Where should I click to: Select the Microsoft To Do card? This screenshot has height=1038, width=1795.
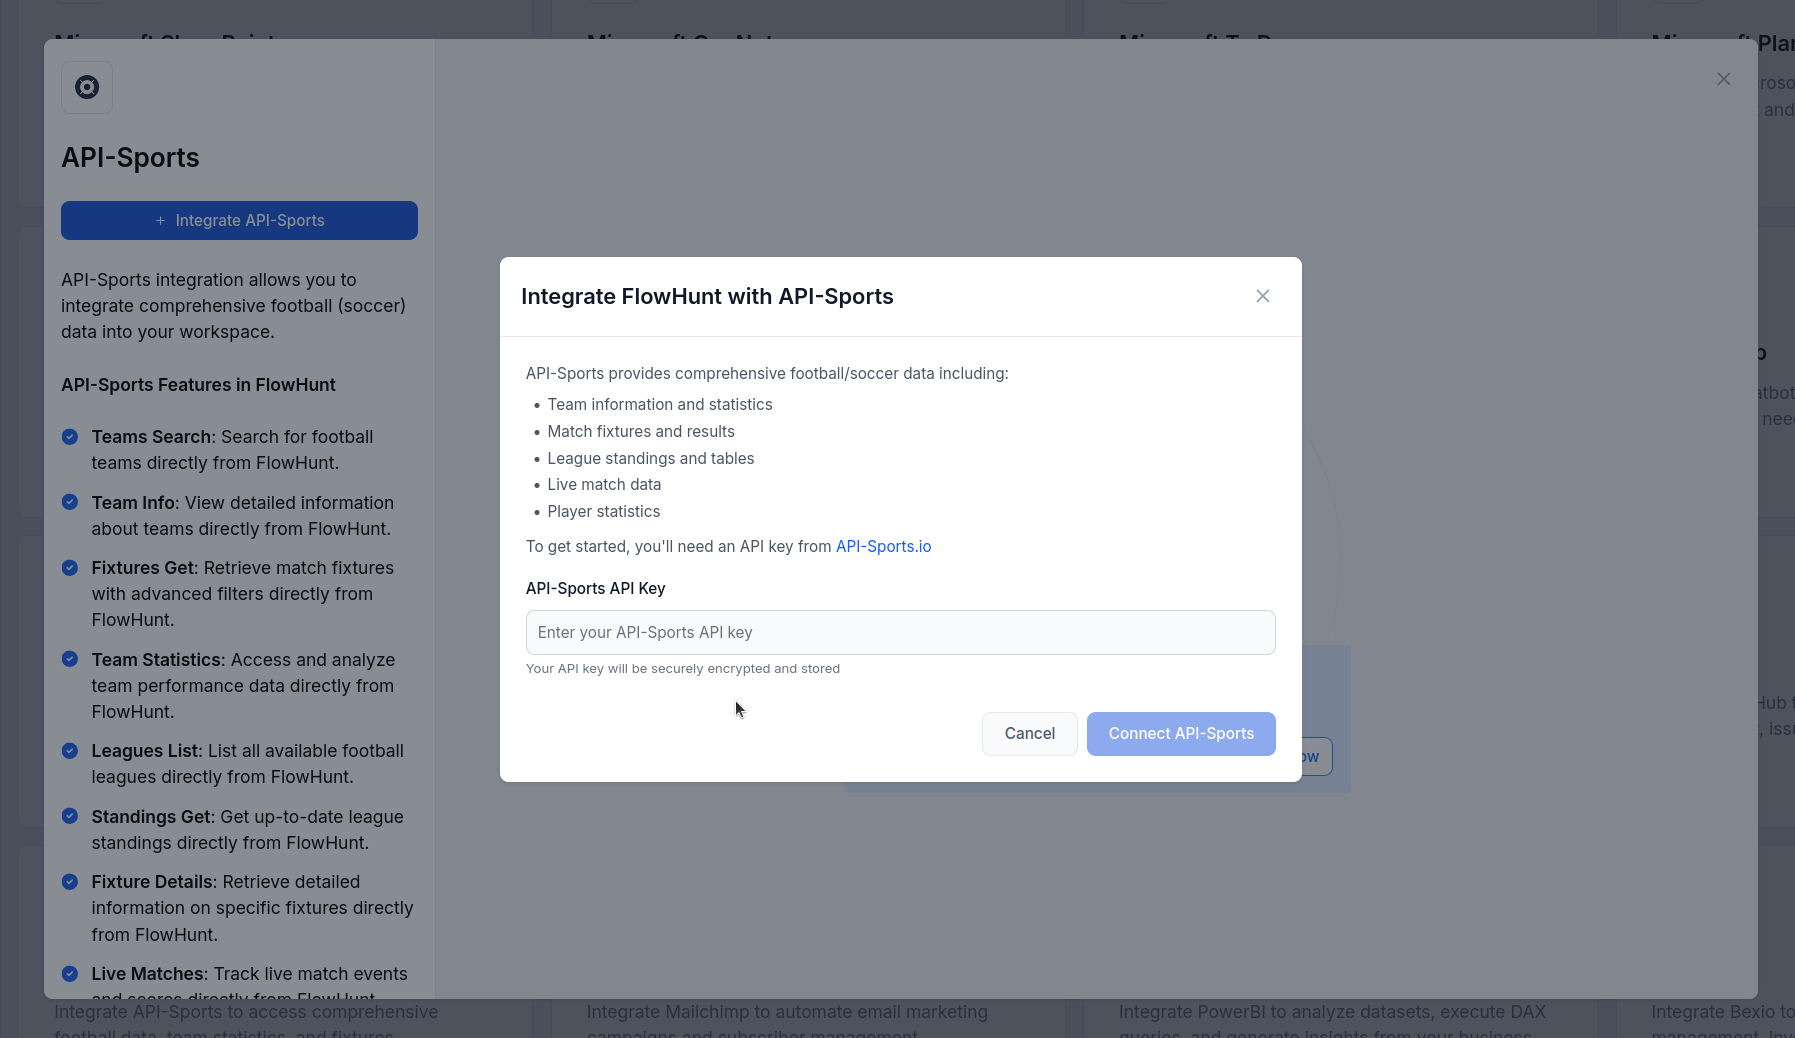1180,43
